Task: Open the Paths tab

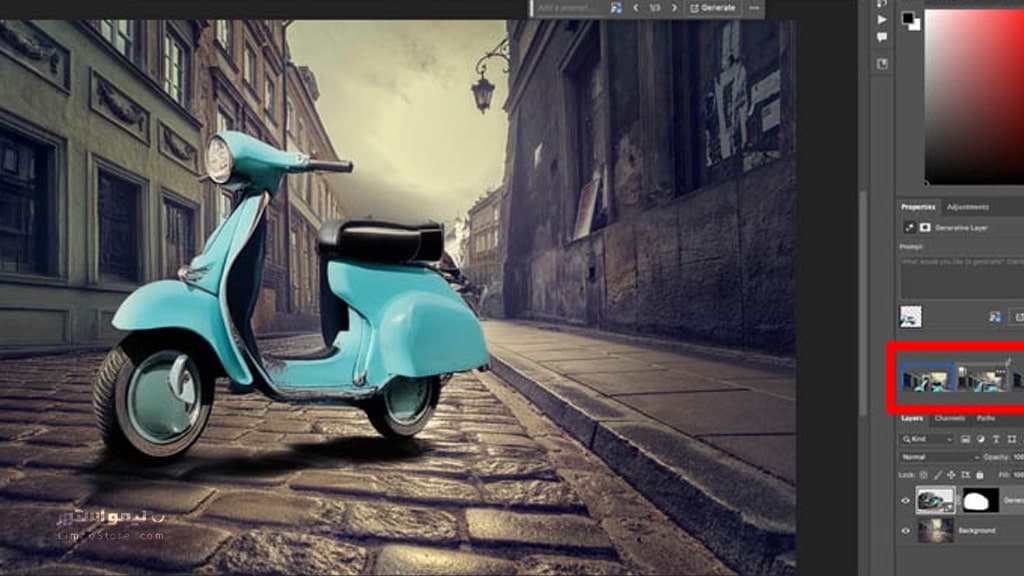Action: point(985,418)
